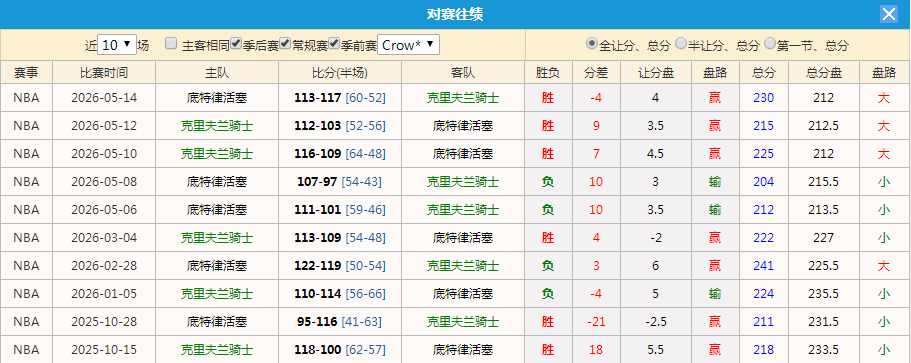Open the 111-101 score on 2026-05-06

point(318,210)
